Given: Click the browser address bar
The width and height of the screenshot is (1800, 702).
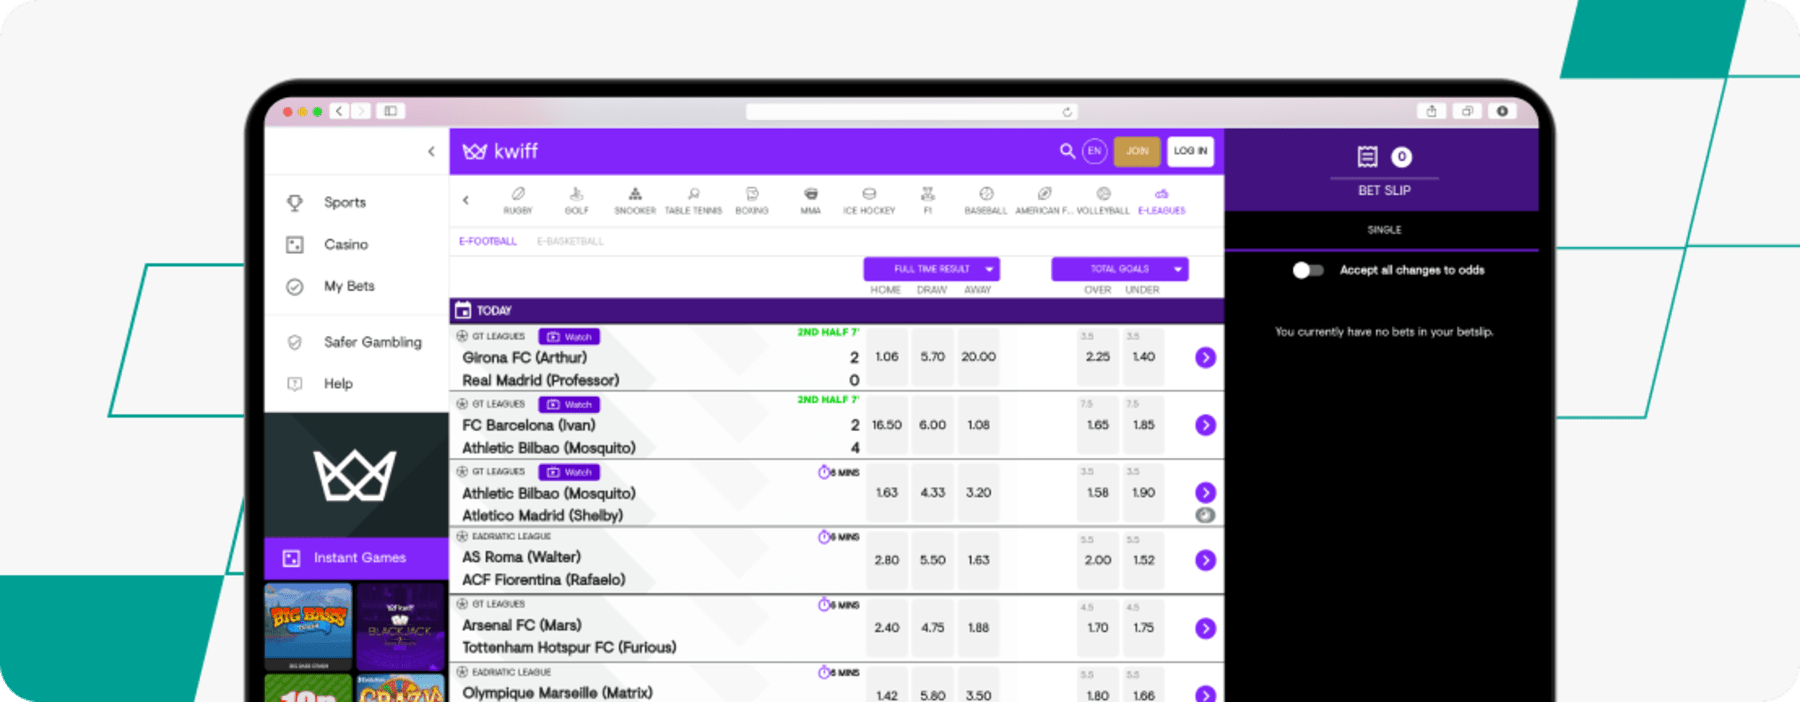Looking at the screenshot, I should [x=912, y=112].
